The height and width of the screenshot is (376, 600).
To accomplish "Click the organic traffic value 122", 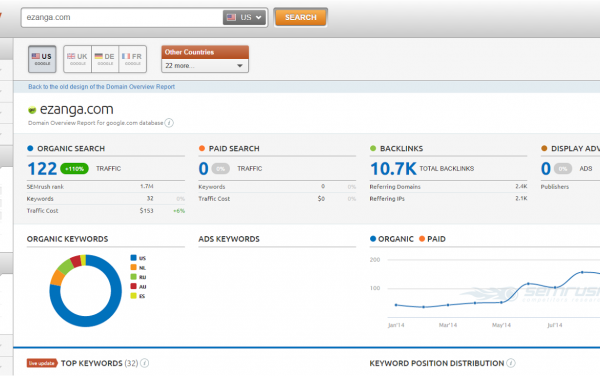I will coord(42,169).
